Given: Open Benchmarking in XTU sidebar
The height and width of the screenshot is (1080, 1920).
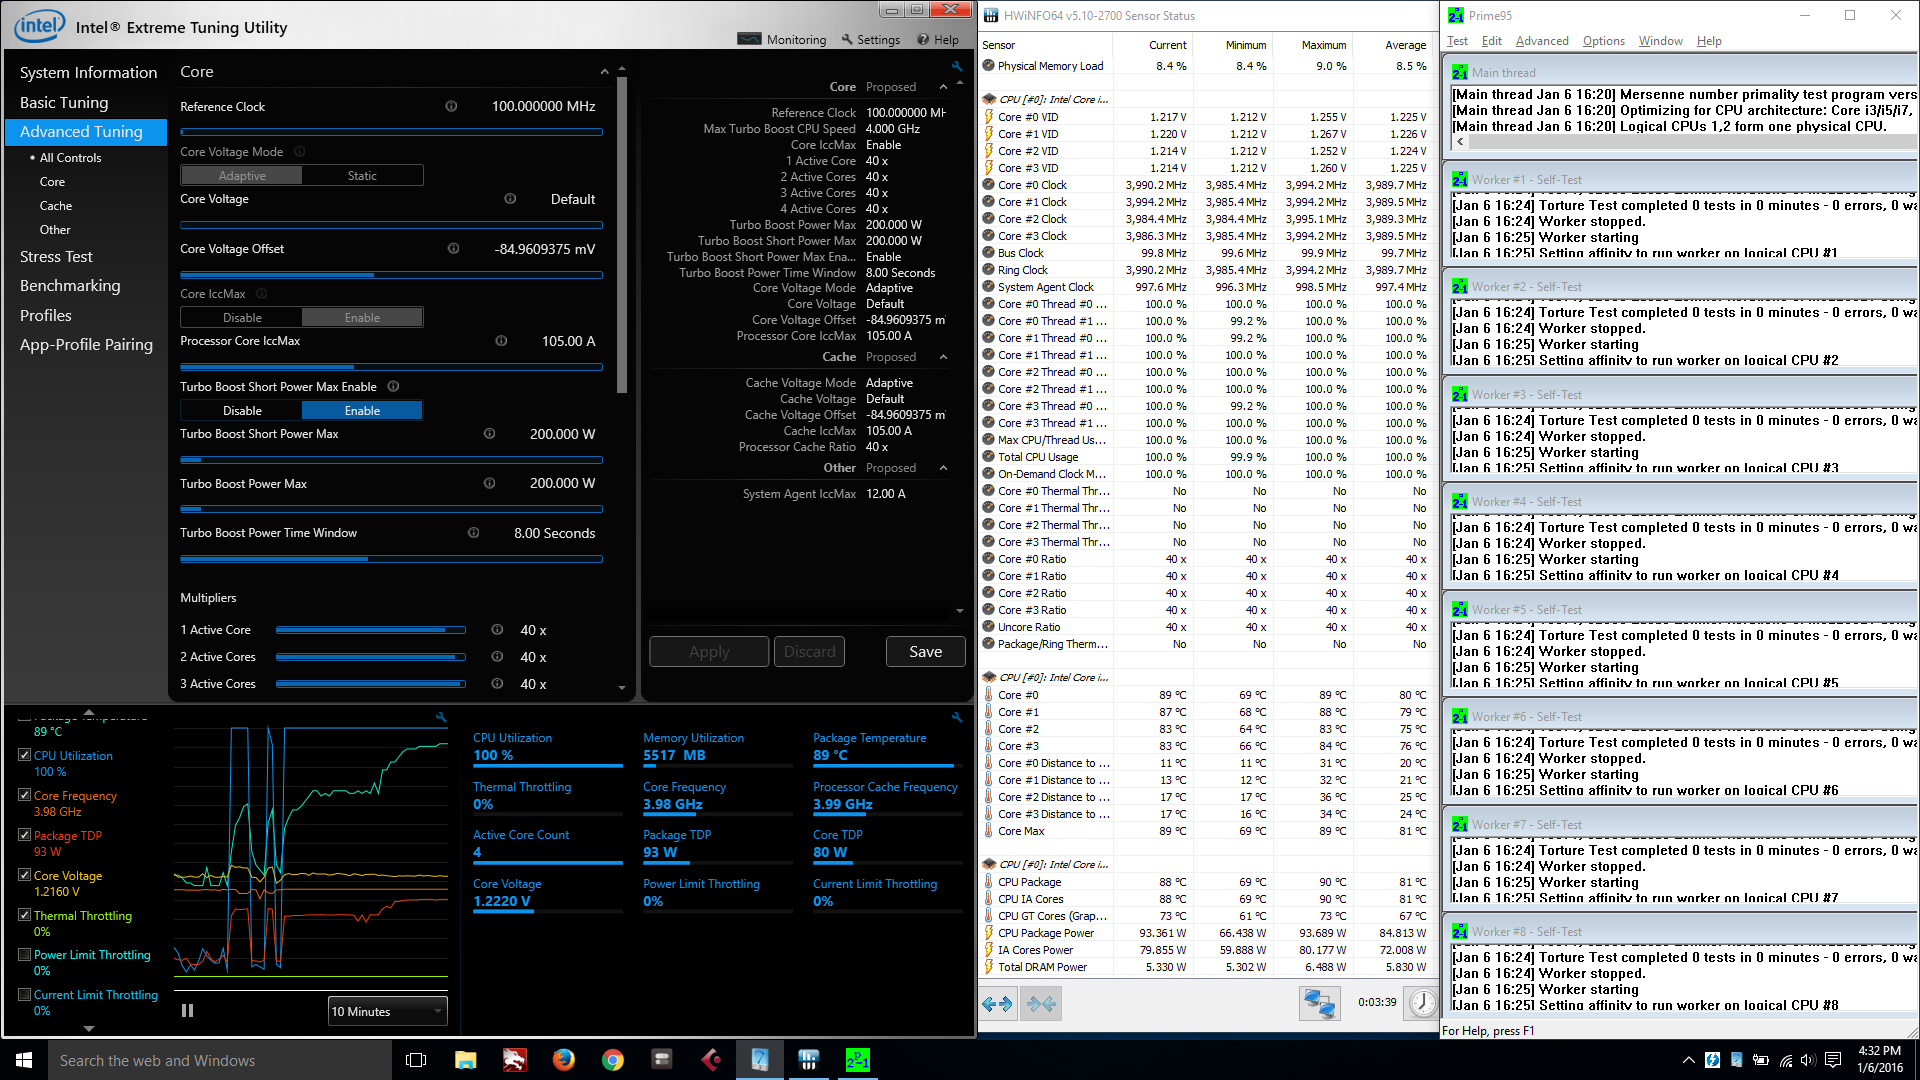Looking at the screenshot, I should [x=70, y=286].
